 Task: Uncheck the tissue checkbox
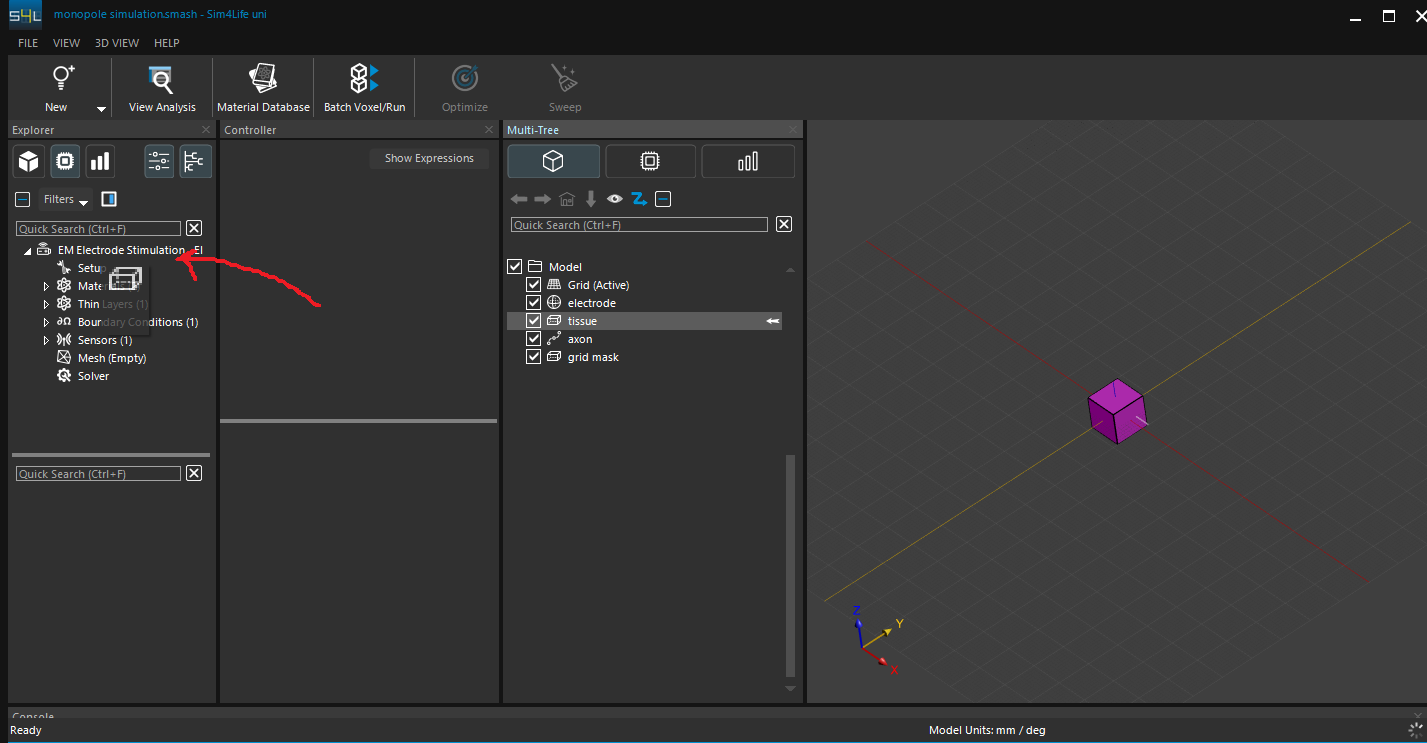coord(534,321)
